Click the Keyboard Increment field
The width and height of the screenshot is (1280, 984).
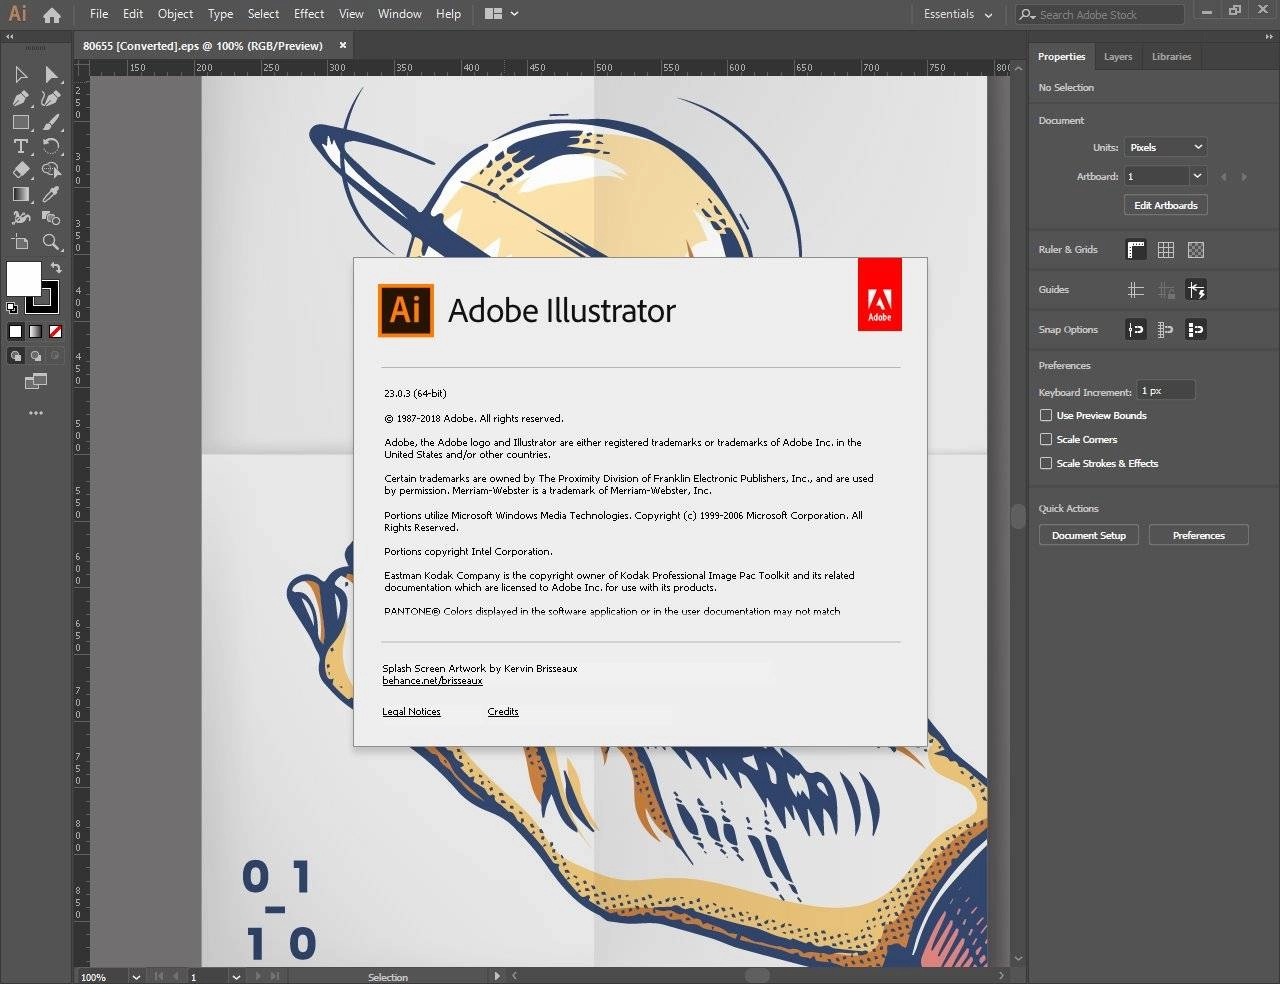(1166, 391)
